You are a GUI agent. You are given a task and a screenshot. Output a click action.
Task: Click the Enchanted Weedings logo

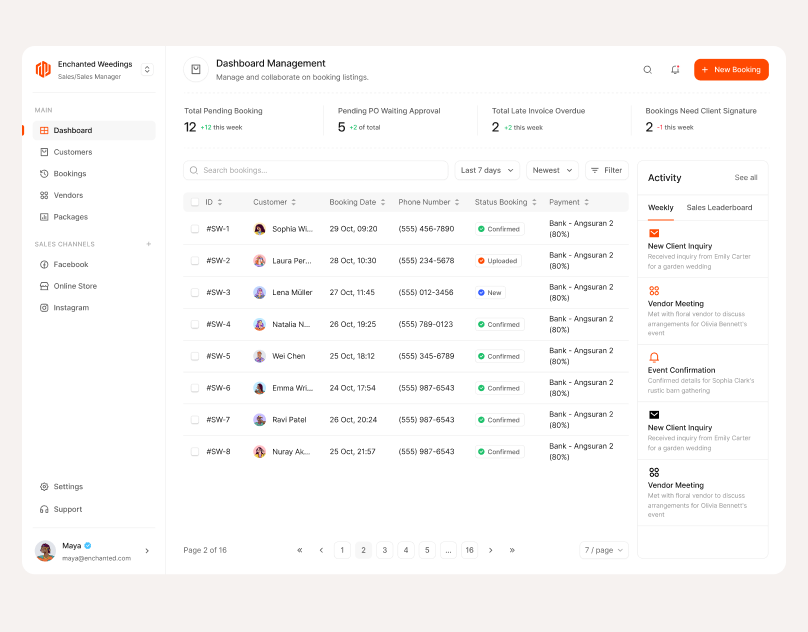(x=43, y=67)
